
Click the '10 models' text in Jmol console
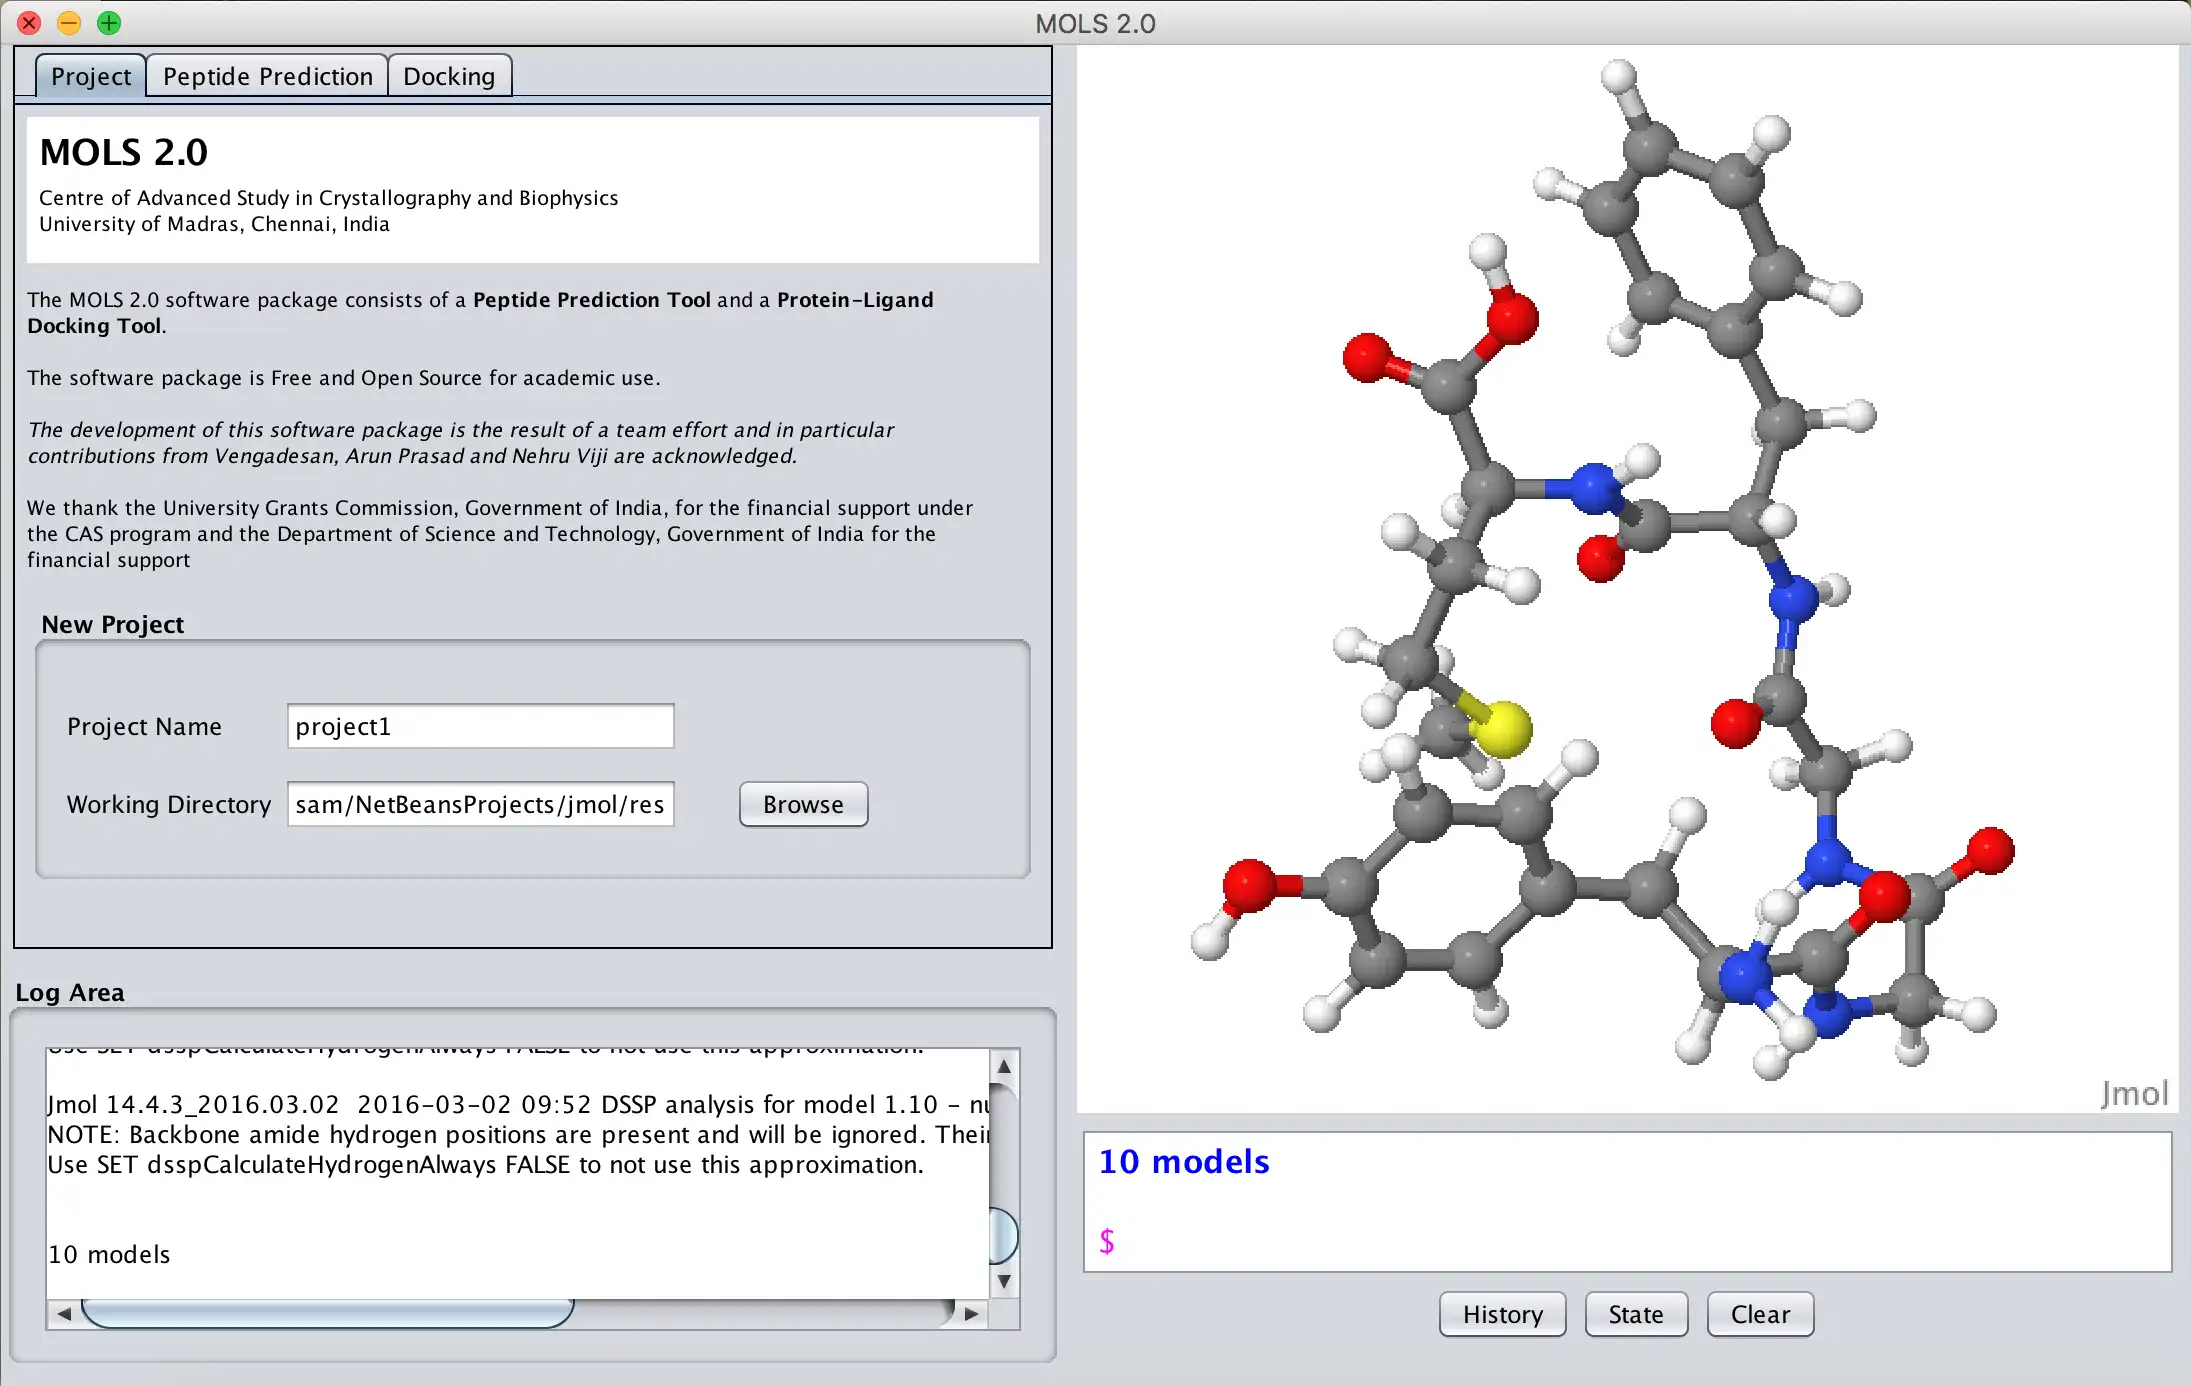[1184, 1161]
